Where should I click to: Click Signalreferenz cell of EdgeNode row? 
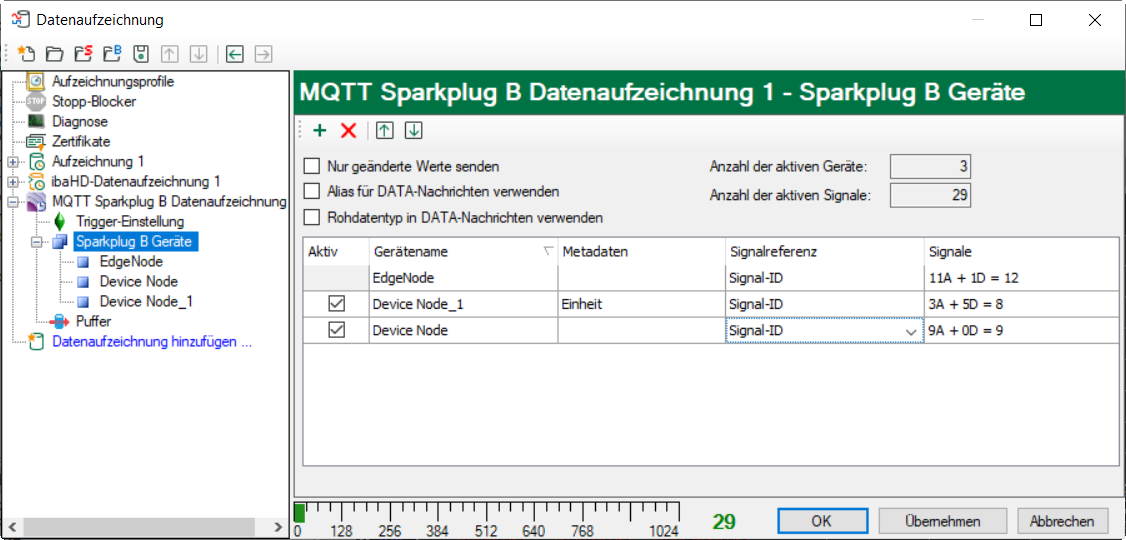(824, 277)
